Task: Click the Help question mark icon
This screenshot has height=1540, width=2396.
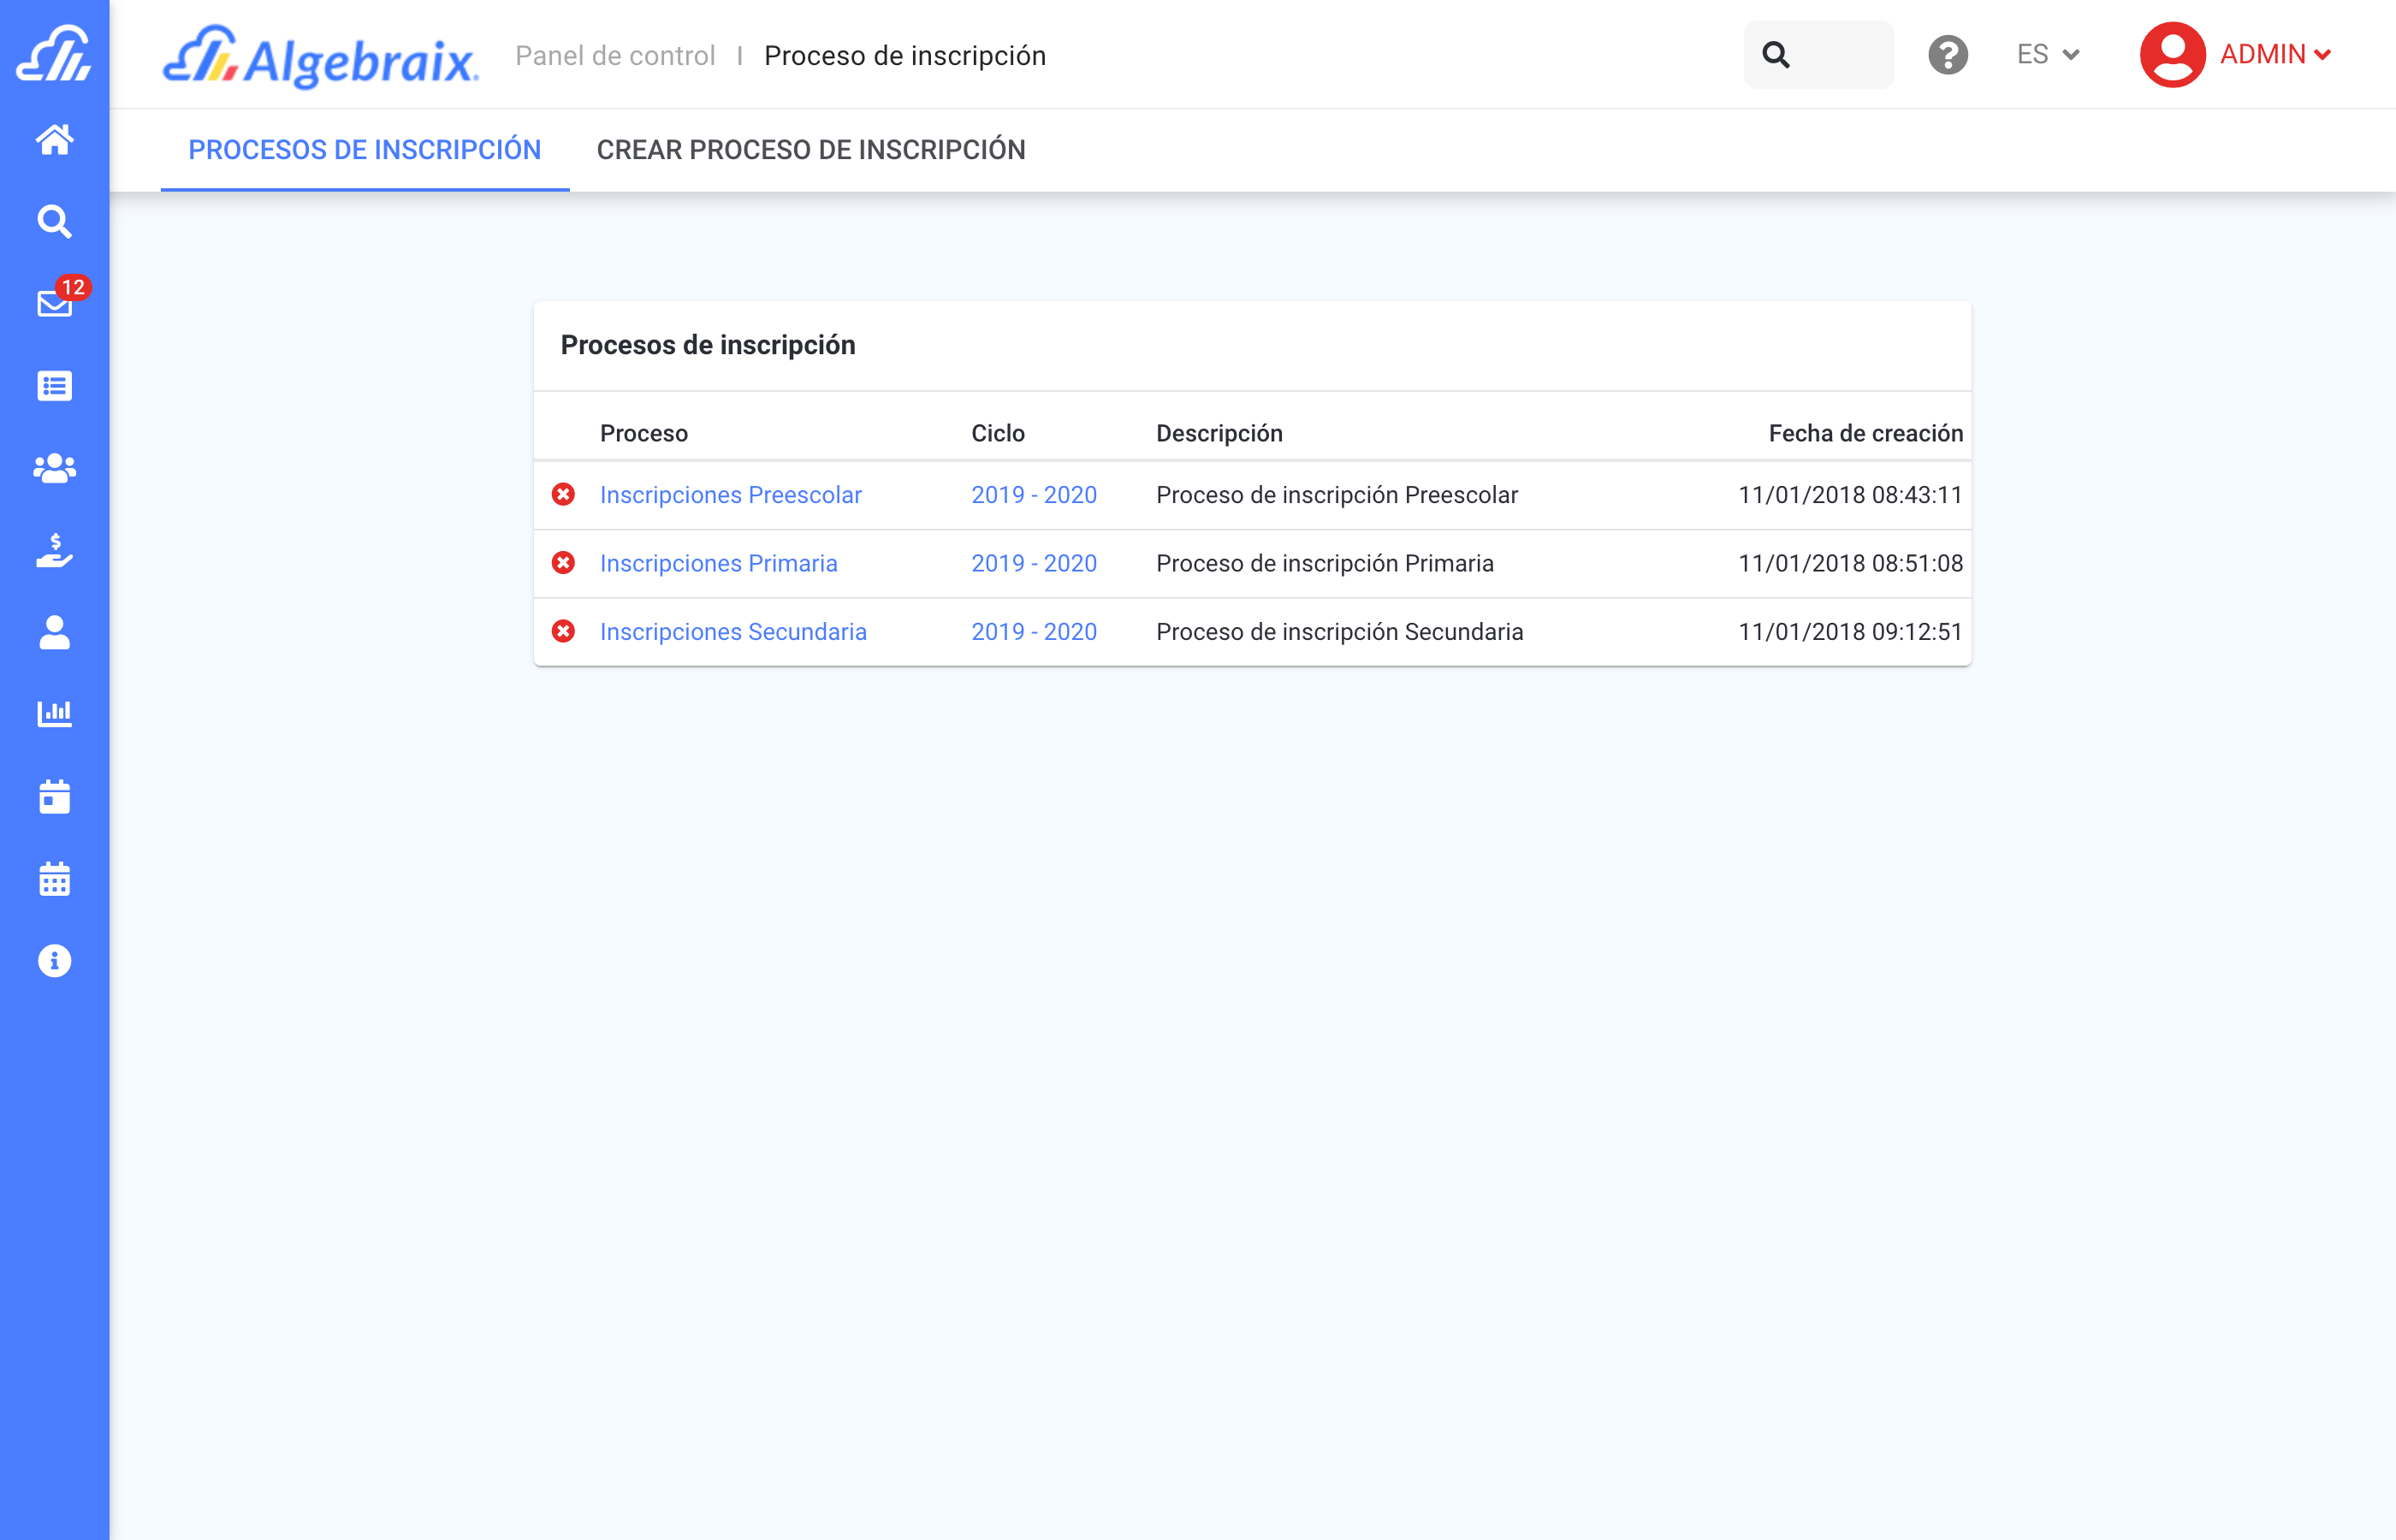Action: pyautogui.click(x=1948, y=55)
